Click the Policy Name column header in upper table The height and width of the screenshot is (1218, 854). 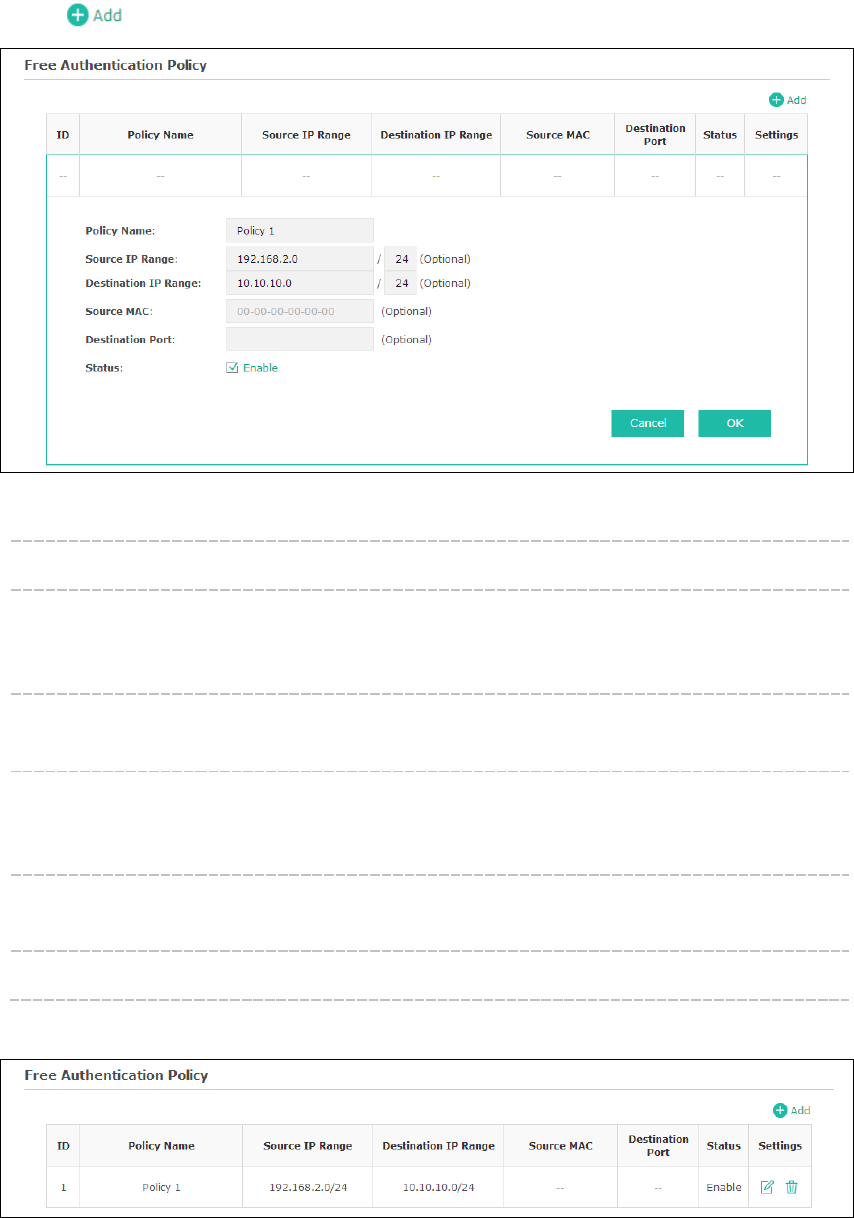(160, 135)
